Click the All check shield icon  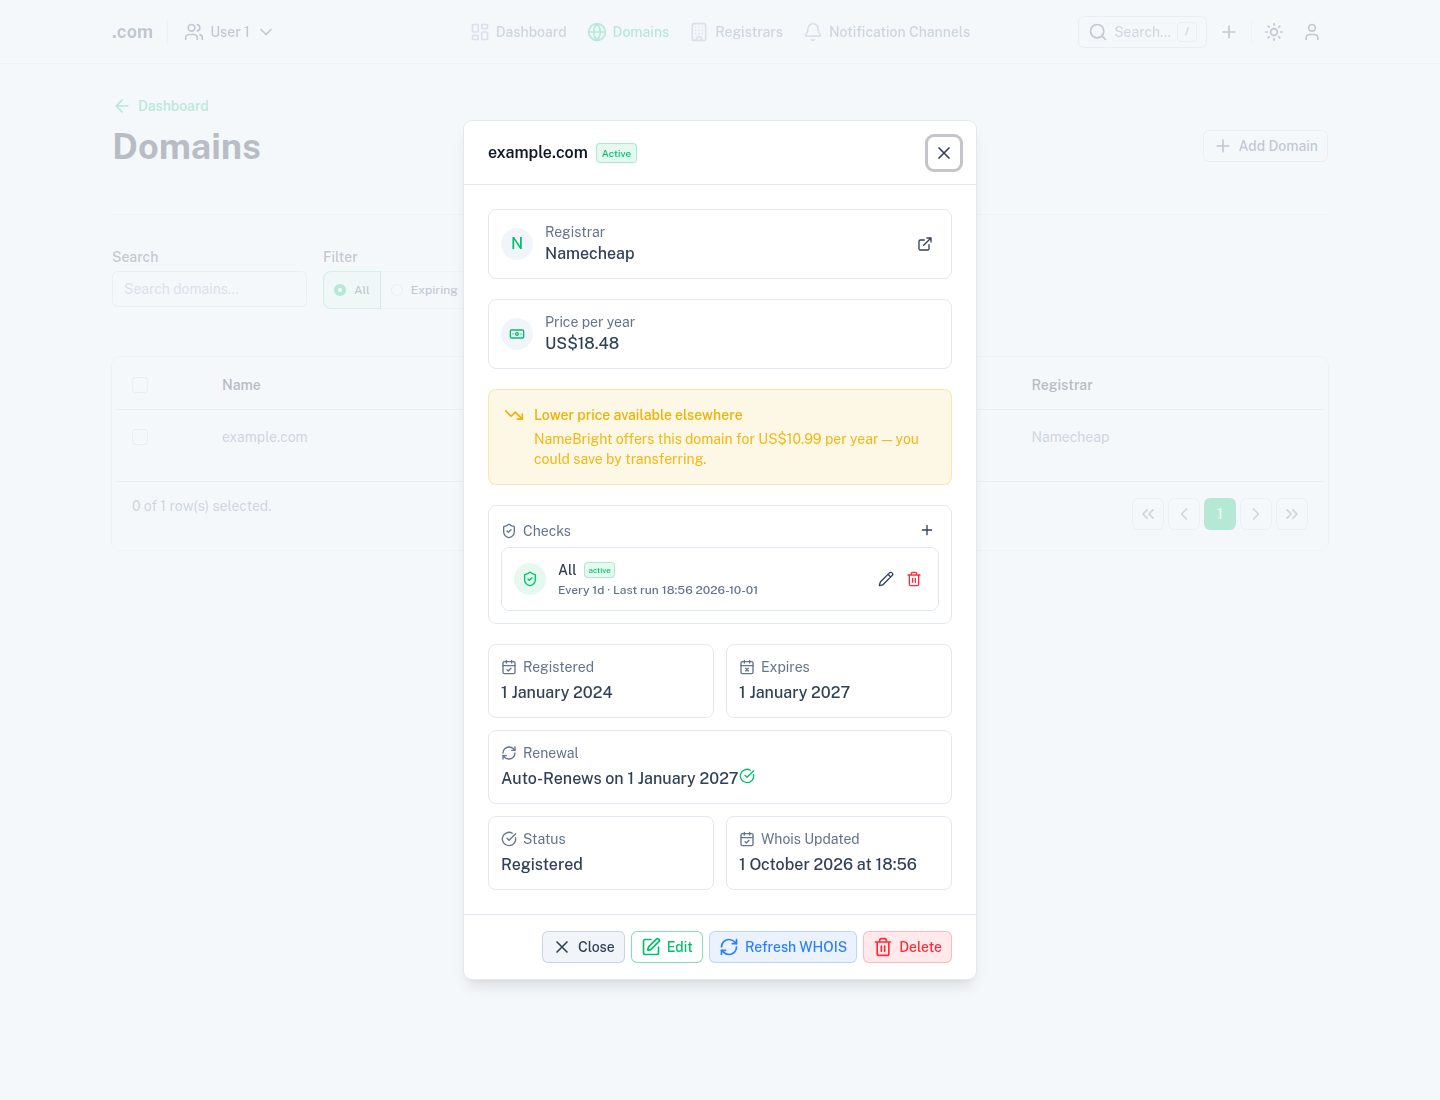(x=530, y=579)
